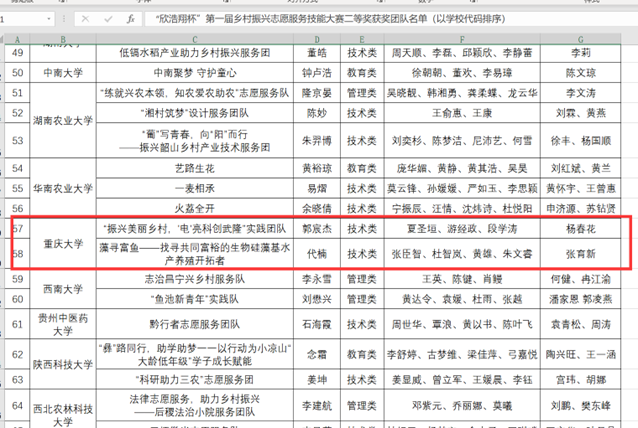Select the 华南农业大学 merged cell
Image resolution: width=638 pixels, height=428 pixels.
click(x=64, y=187)
